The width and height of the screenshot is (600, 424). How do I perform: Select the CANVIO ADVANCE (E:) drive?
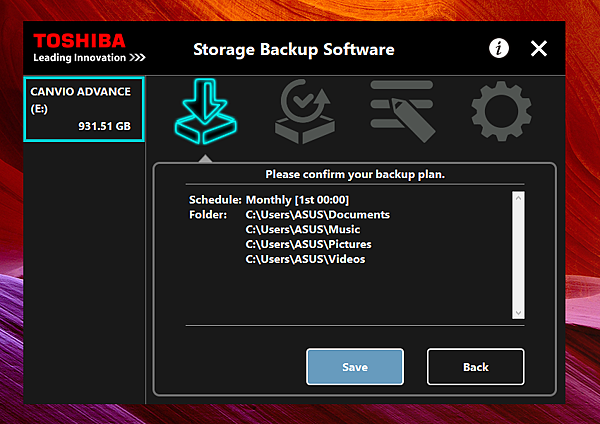[x=84, y=109]
